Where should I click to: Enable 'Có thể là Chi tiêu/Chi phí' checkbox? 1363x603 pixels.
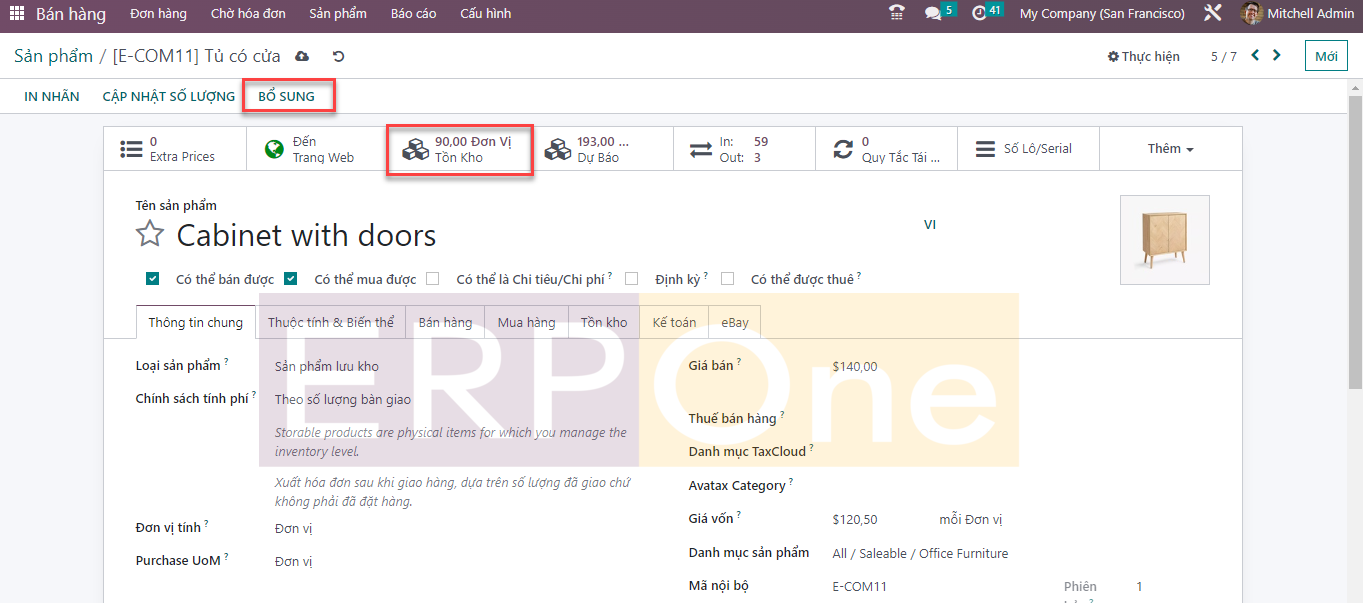click(x=433, y=279)
